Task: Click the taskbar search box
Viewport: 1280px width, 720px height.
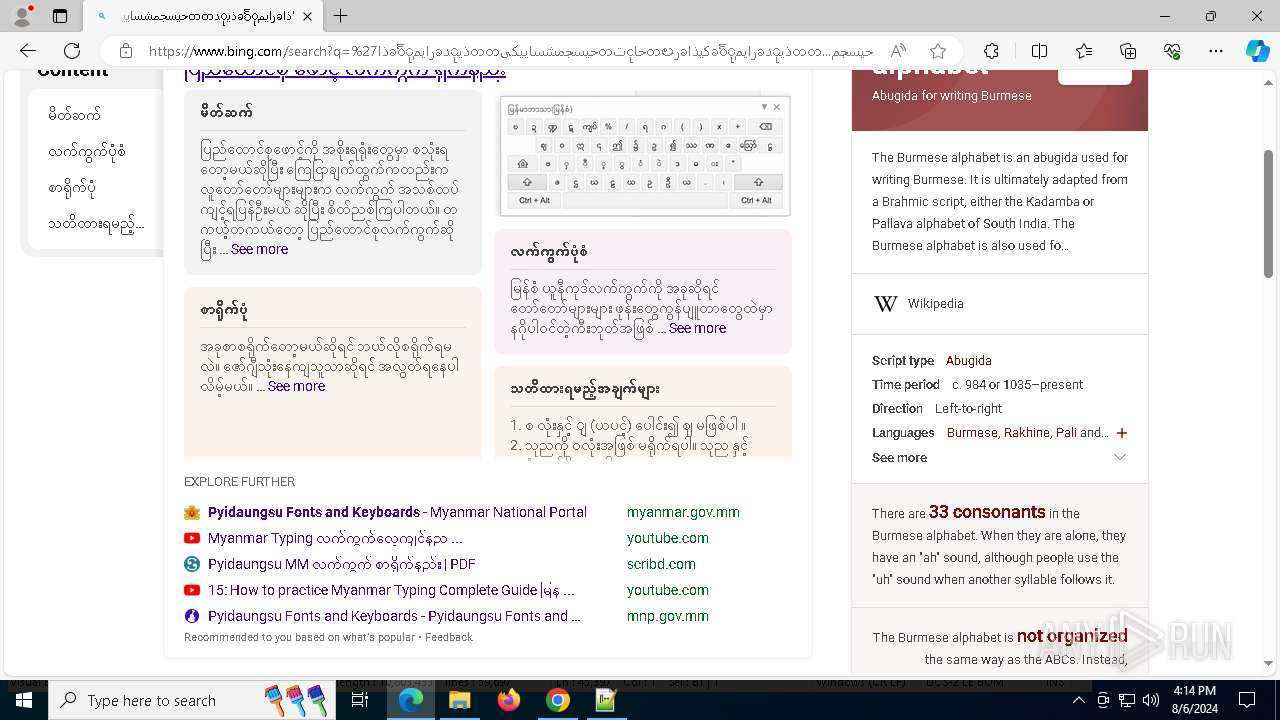Action: coord(190,700)
